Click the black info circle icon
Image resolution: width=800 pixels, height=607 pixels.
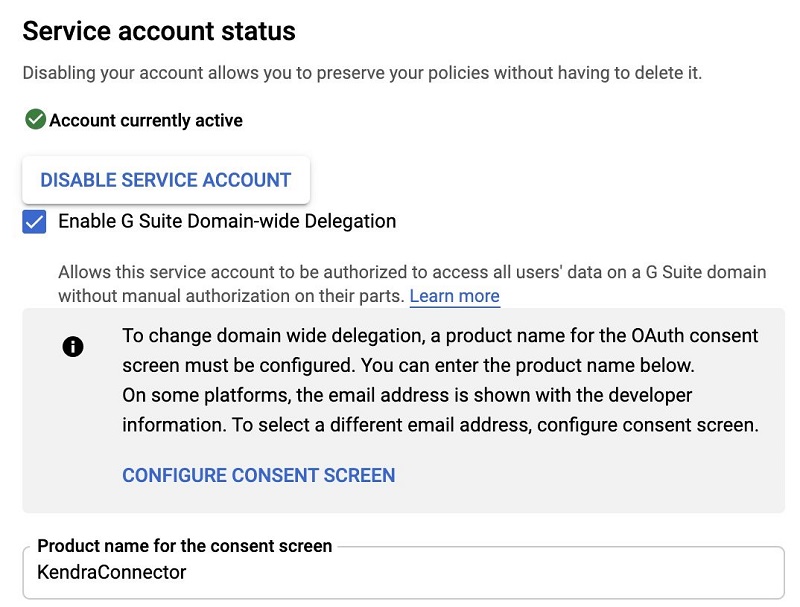tap(72, 347)
